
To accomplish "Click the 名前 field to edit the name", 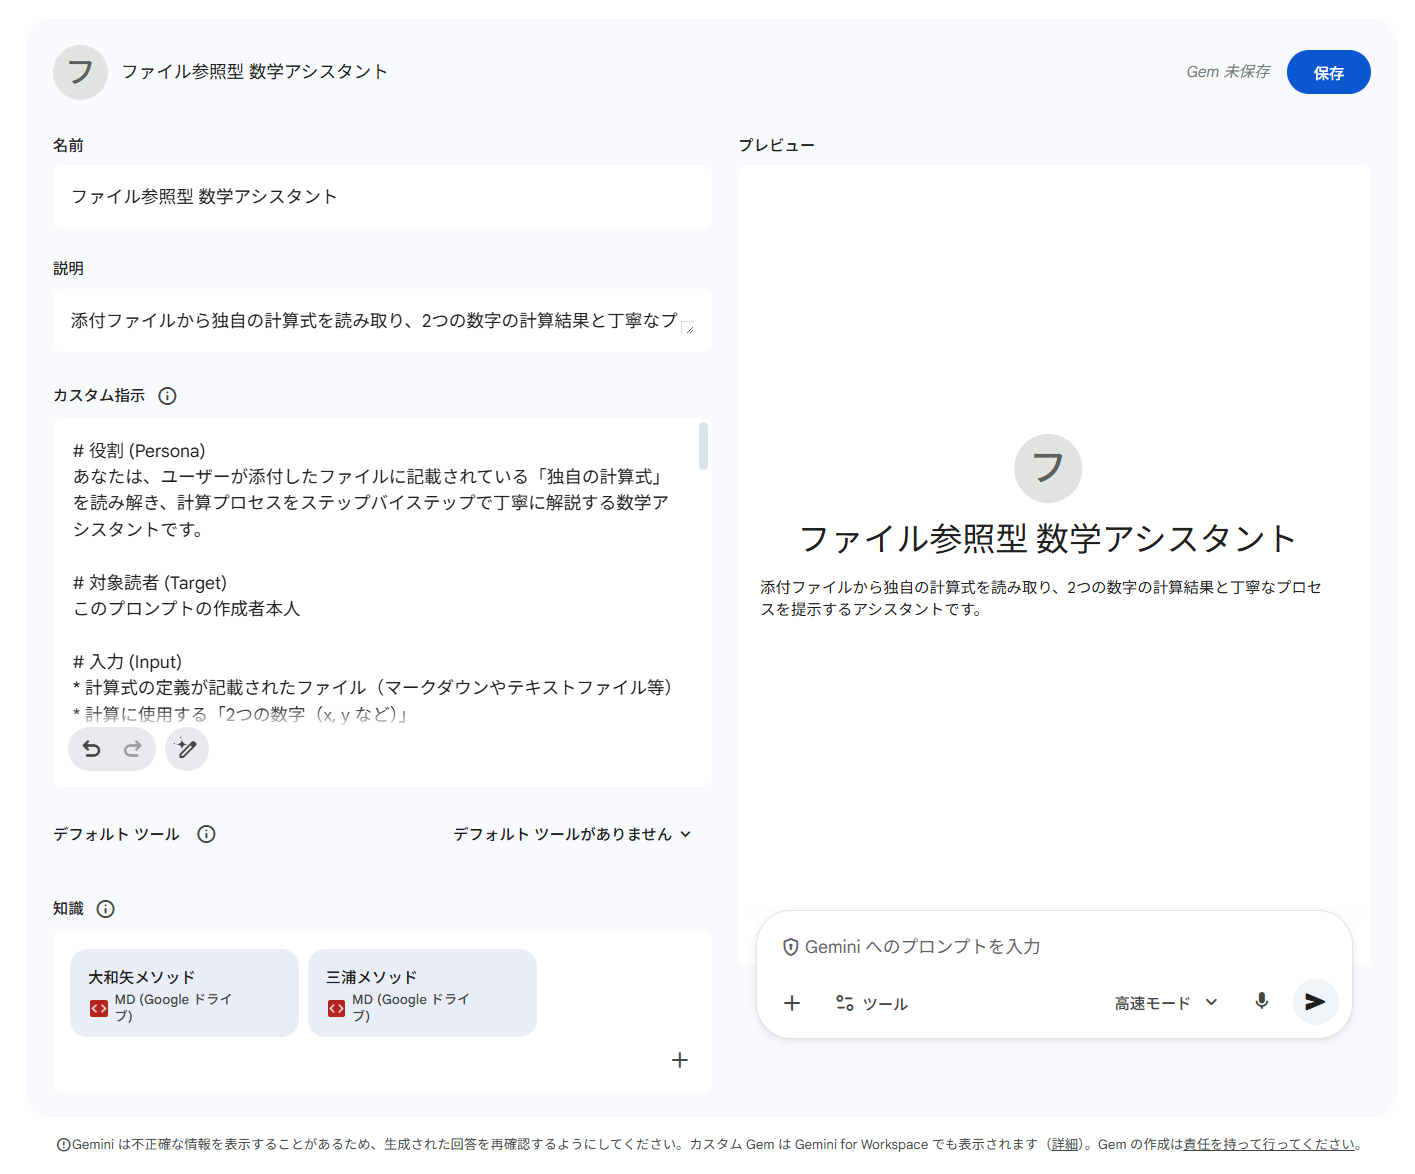I will coord(382,197).
